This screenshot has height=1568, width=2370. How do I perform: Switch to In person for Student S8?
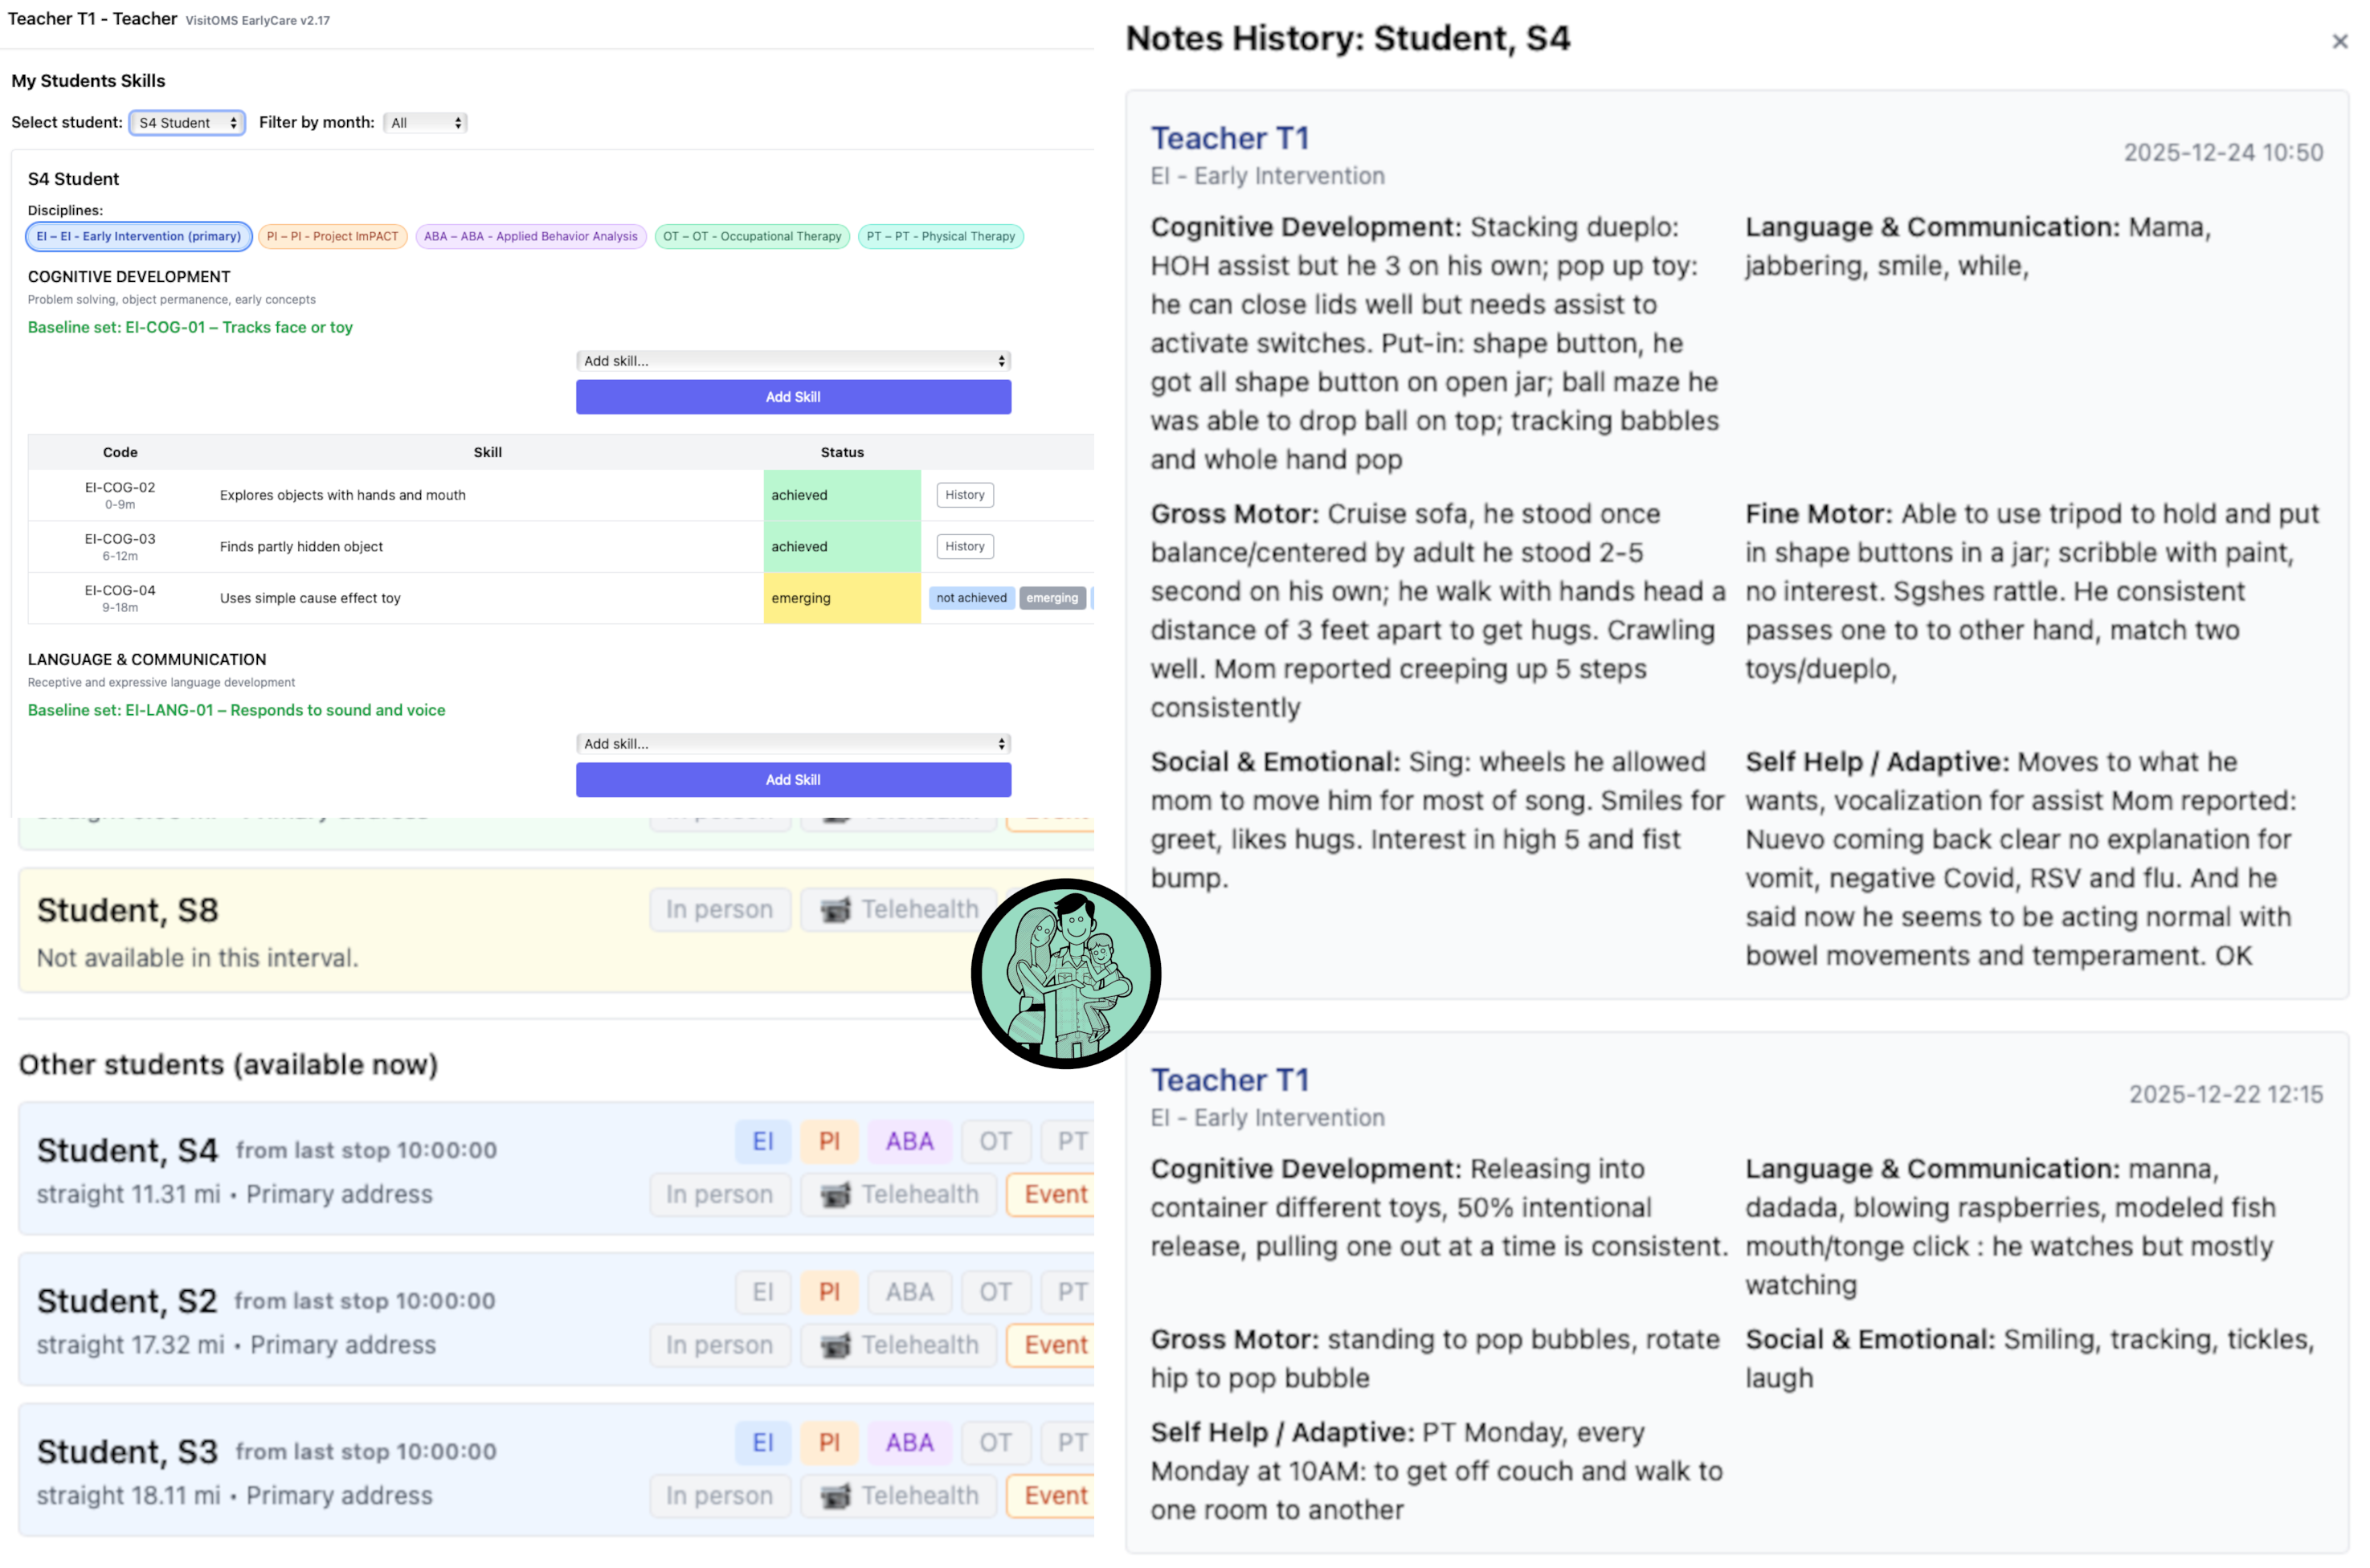719,909
